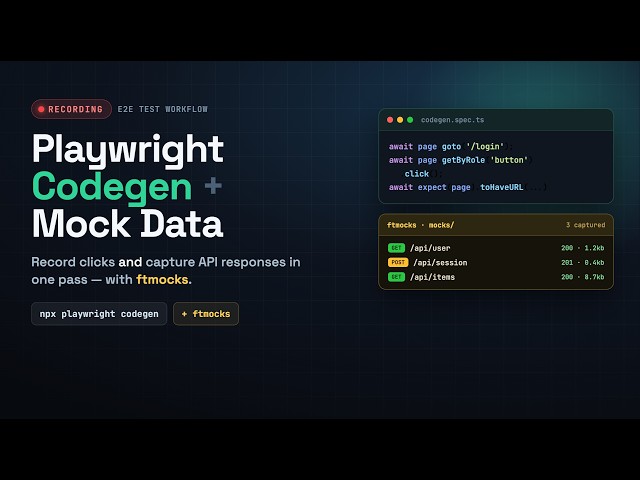Click the plus sign after Codegen
The width and height of the screenshot is (640, 480).
click(x=213, y=186)
